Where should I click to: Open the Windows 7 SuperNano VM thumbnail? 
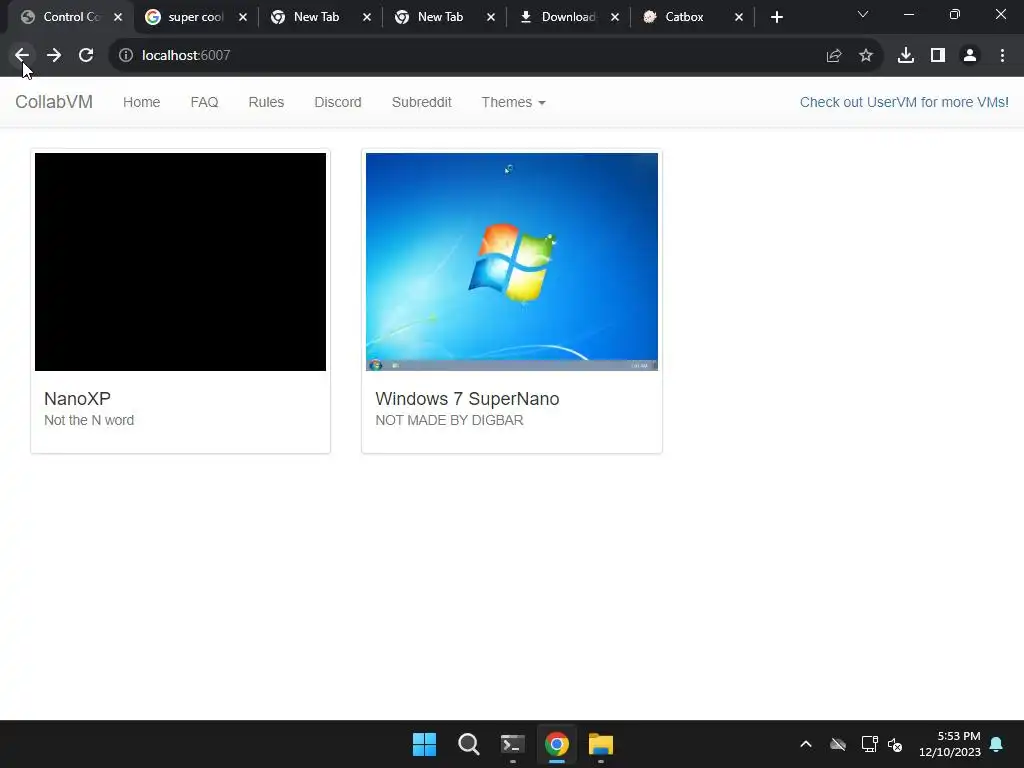pyautogui.click(x=512, y=262)
